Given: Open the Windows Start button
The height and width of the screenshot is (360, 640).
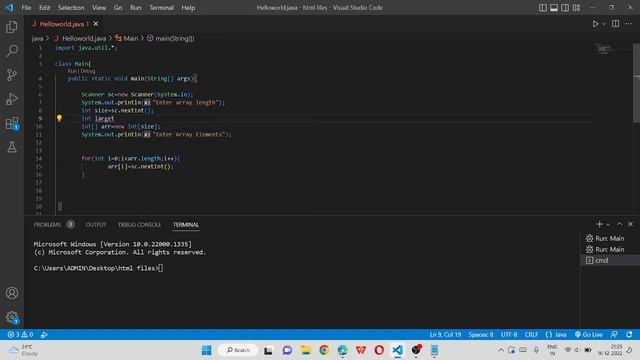Looking at the screenshot, I should pyautogui.click(x=207, y=350).
